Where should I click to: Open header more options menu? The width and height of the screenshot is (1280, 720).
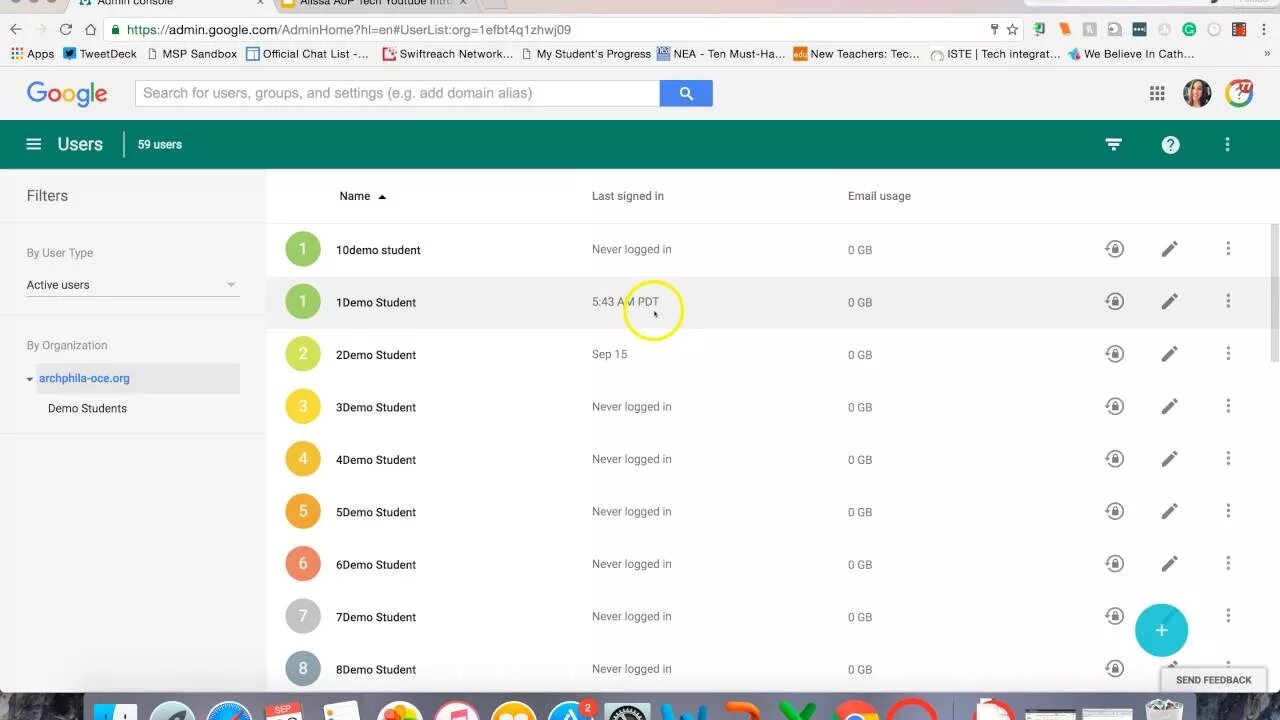tap(1227, 144)
